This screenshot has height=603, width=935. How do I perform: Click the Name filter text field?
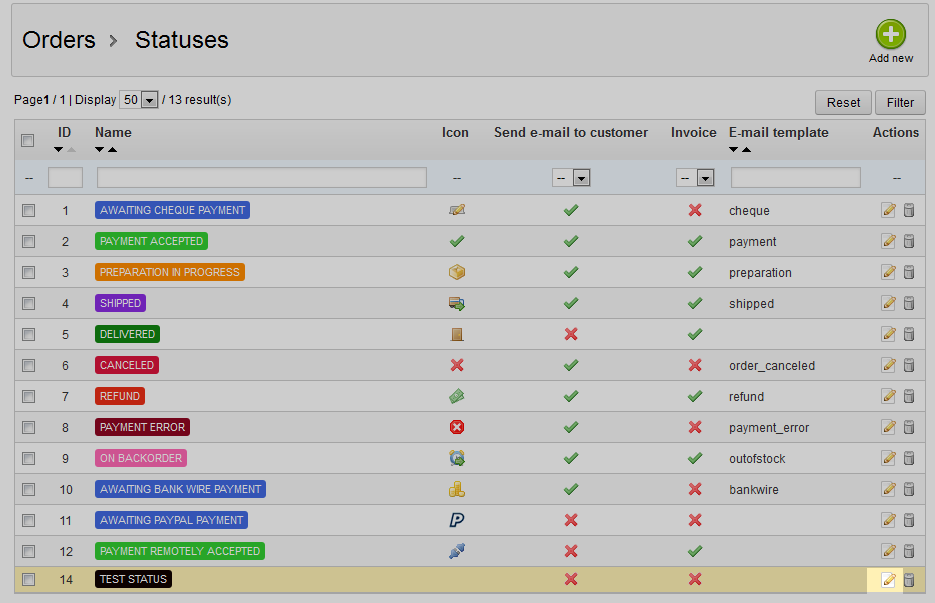point(262,178)
